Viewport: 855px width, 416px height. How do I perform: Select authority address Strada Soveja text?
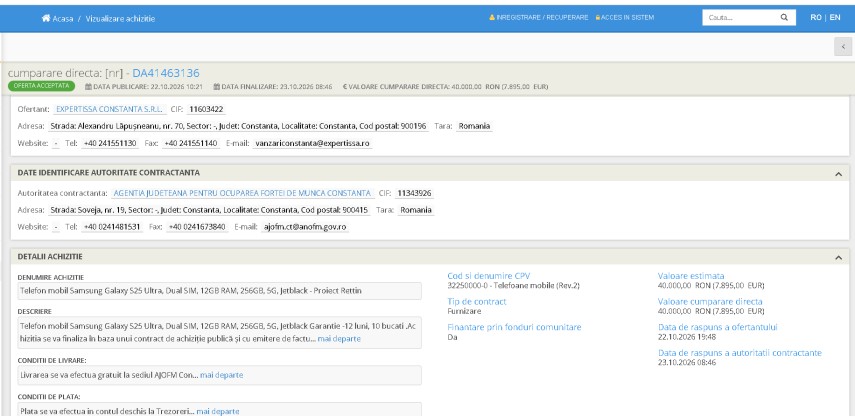[209, 210]
